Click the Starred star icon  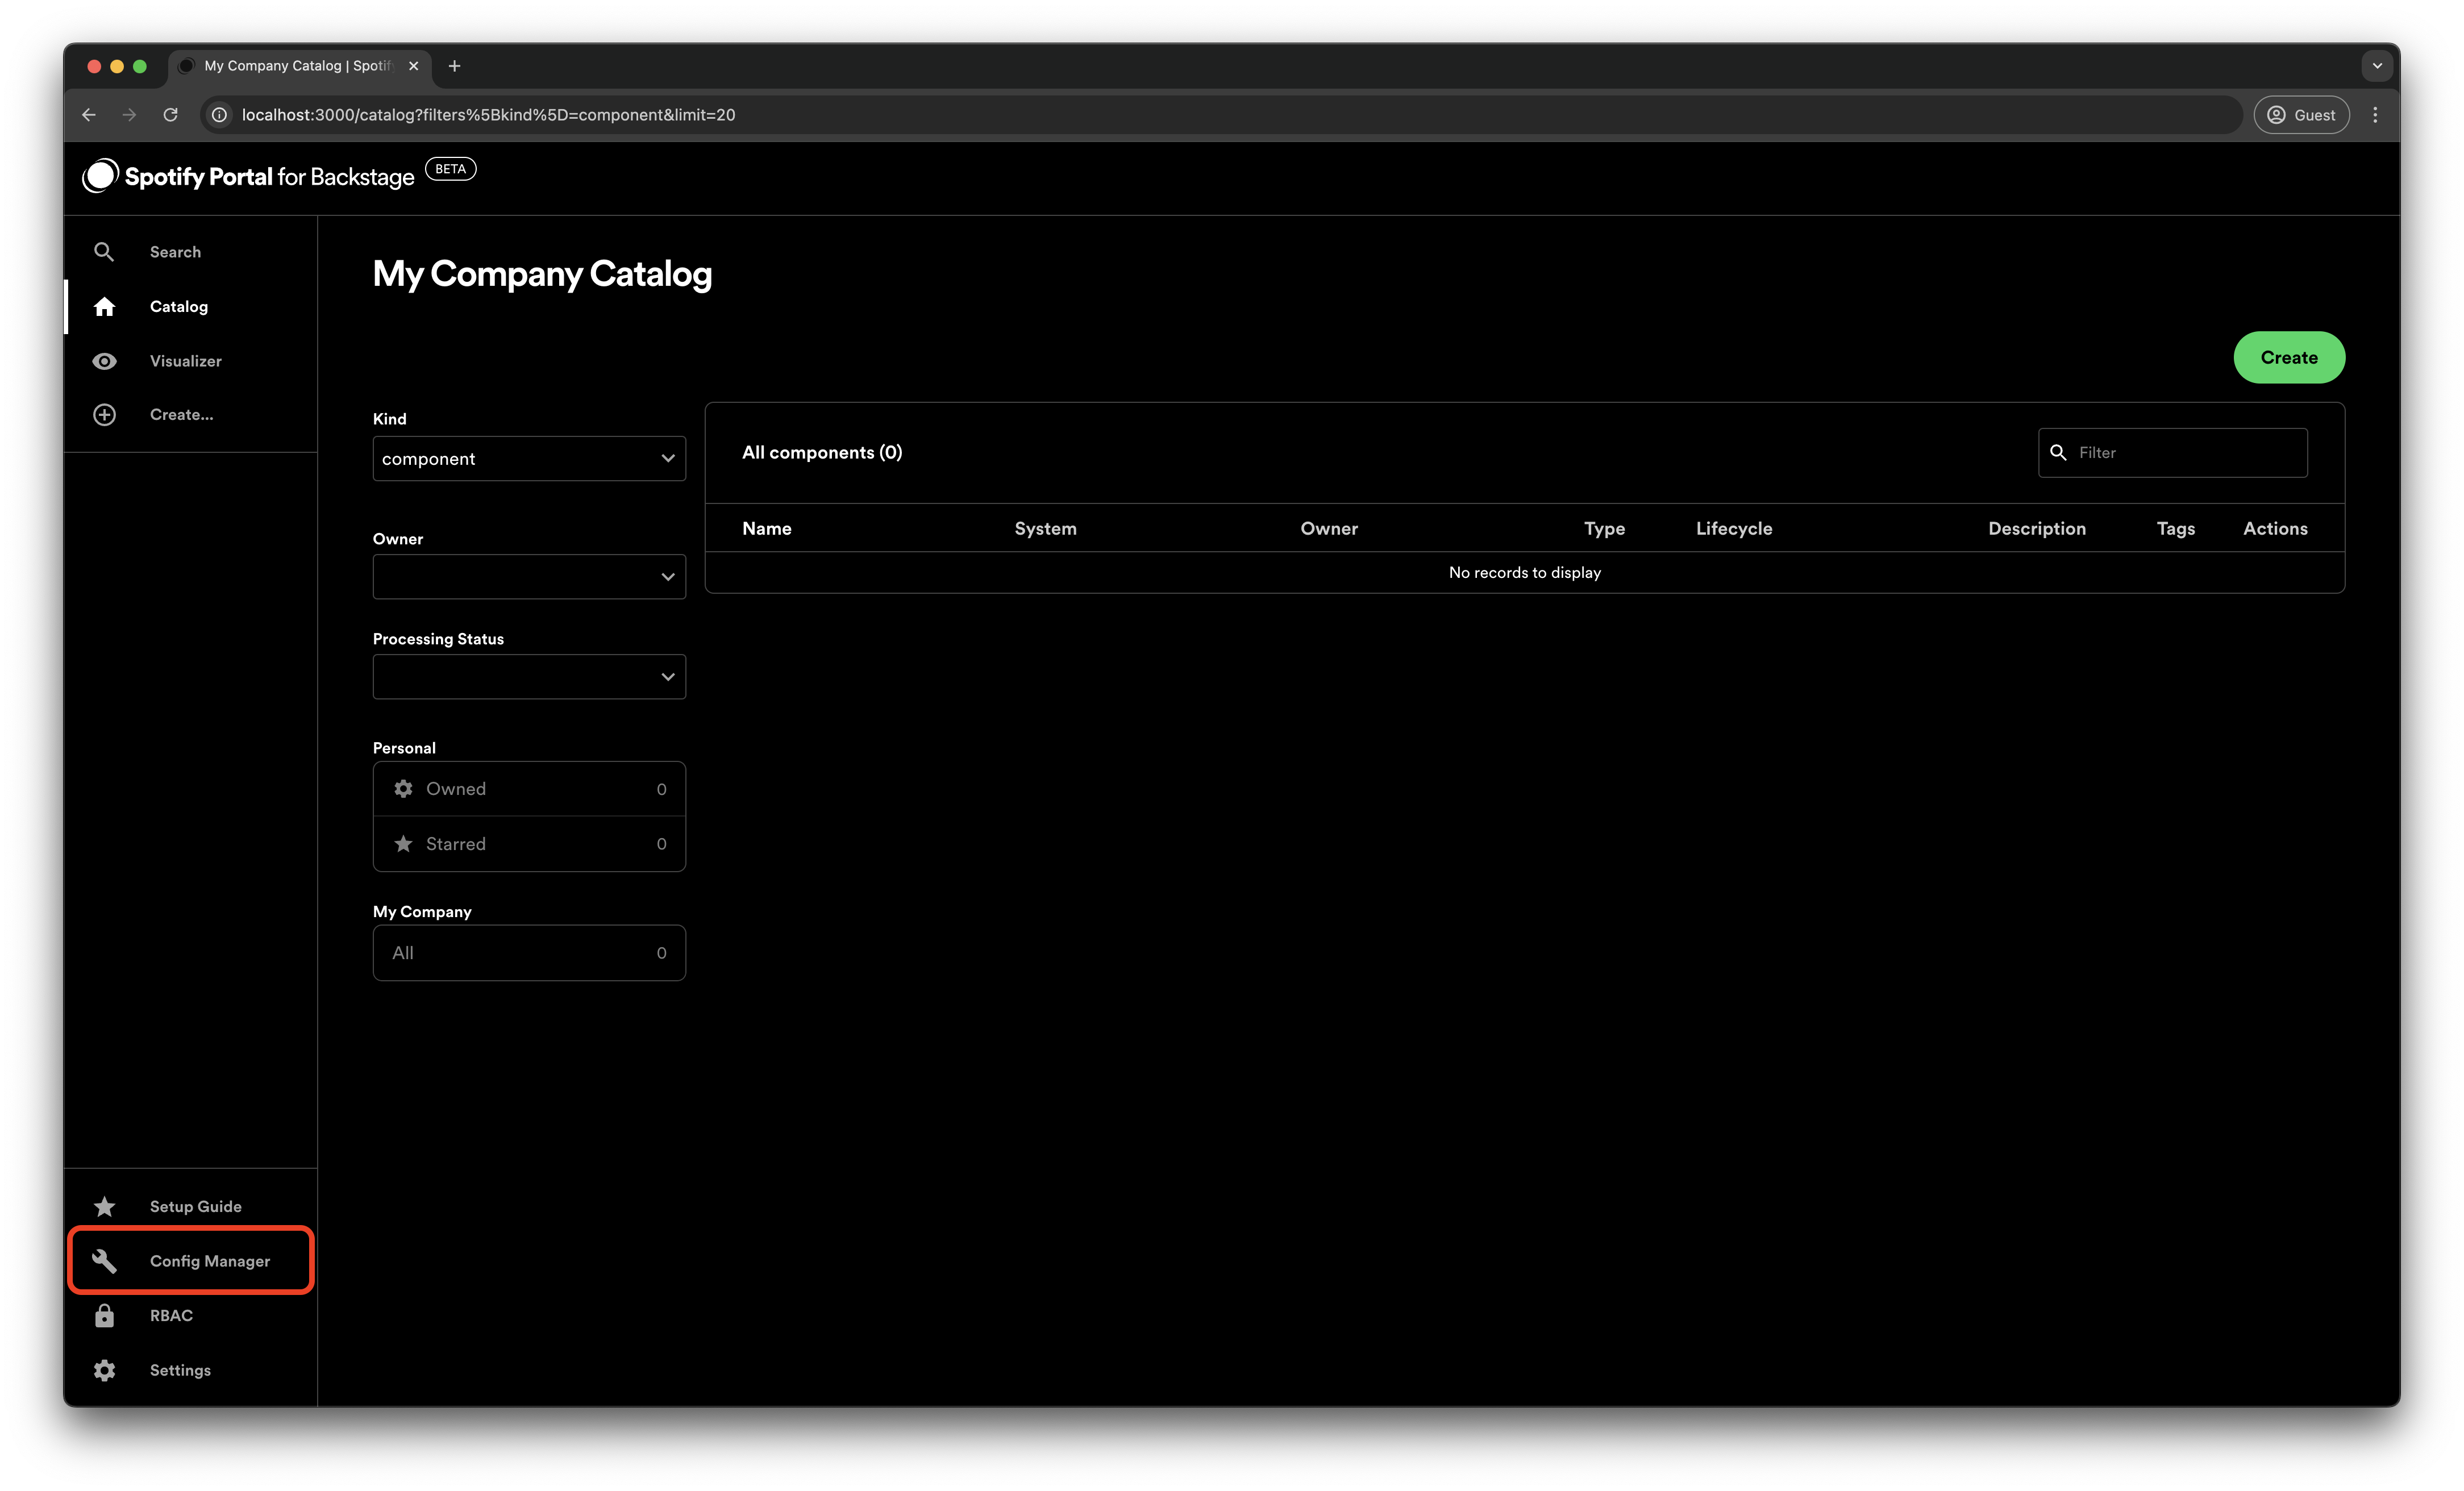coord(403,844)
